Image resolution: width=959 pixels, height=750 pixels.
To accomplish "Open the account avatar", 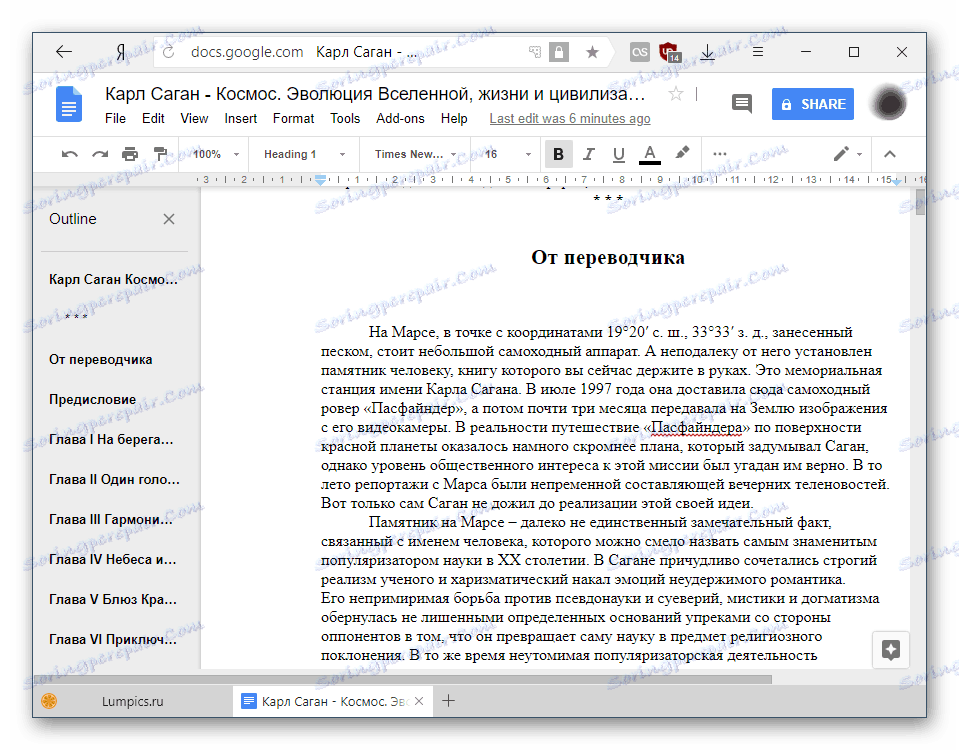I will pos(889,103).
